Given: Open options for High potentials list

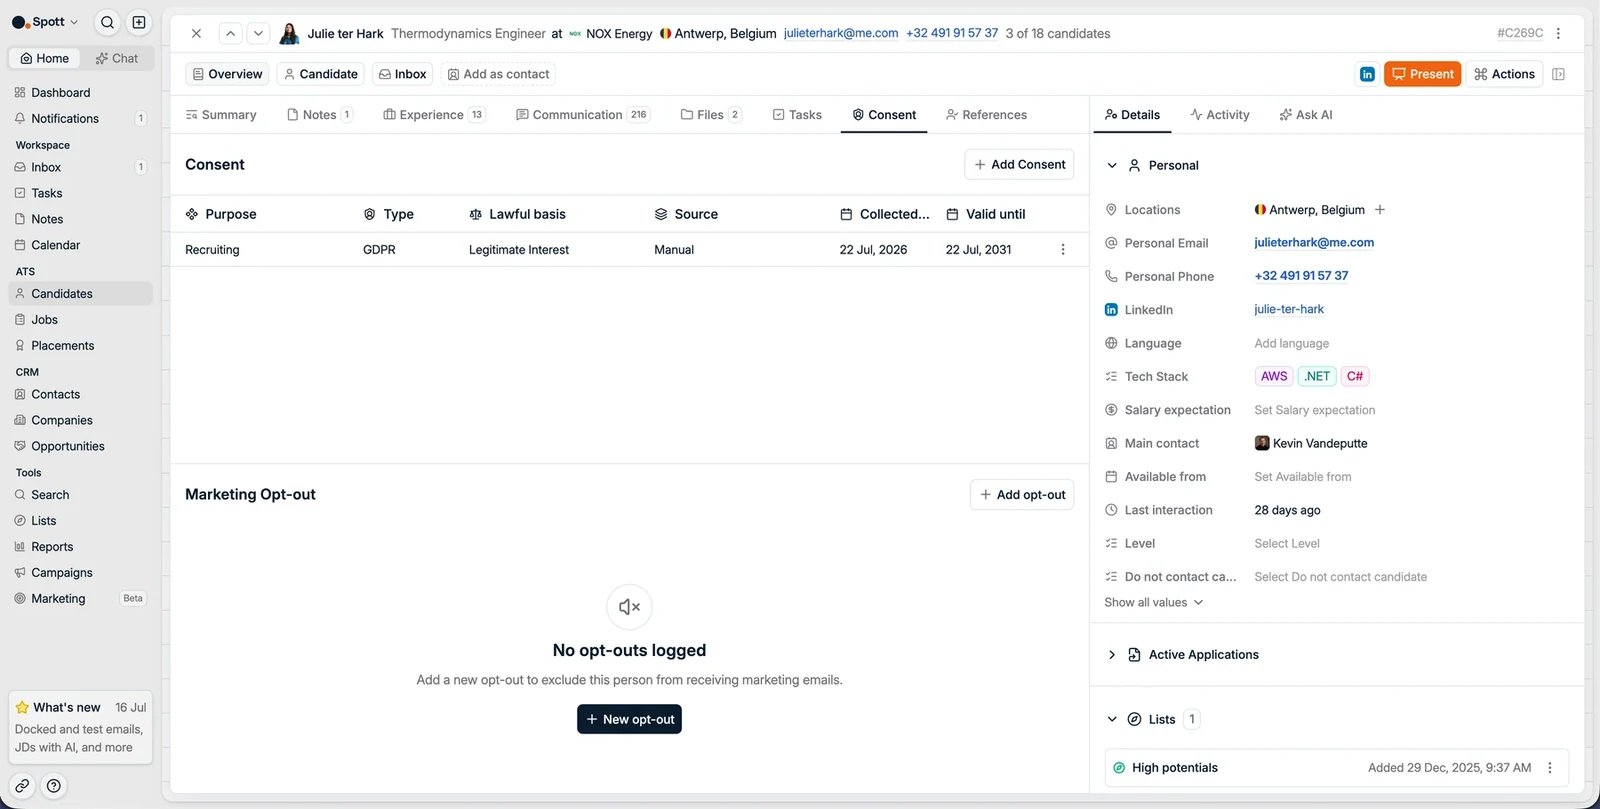Looking at the screenshot, I should pos(1550,768).
